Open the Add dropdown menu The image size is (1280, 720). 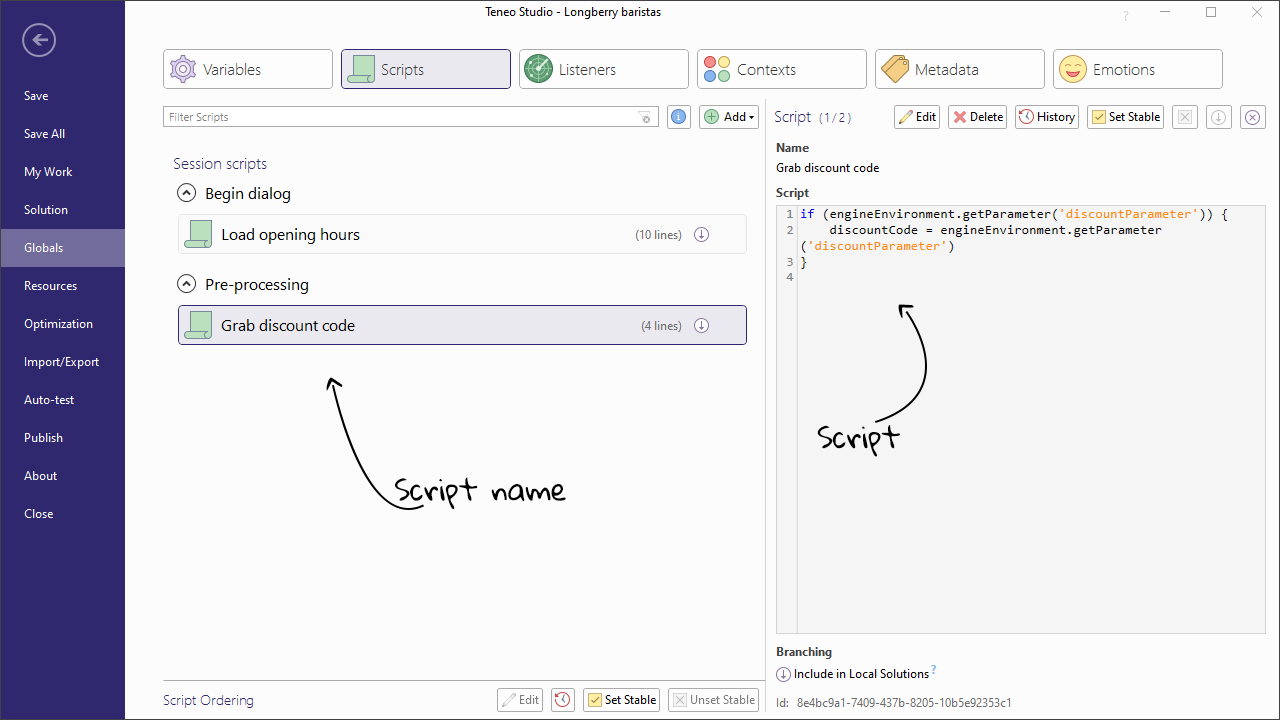[x=729, y=117]
